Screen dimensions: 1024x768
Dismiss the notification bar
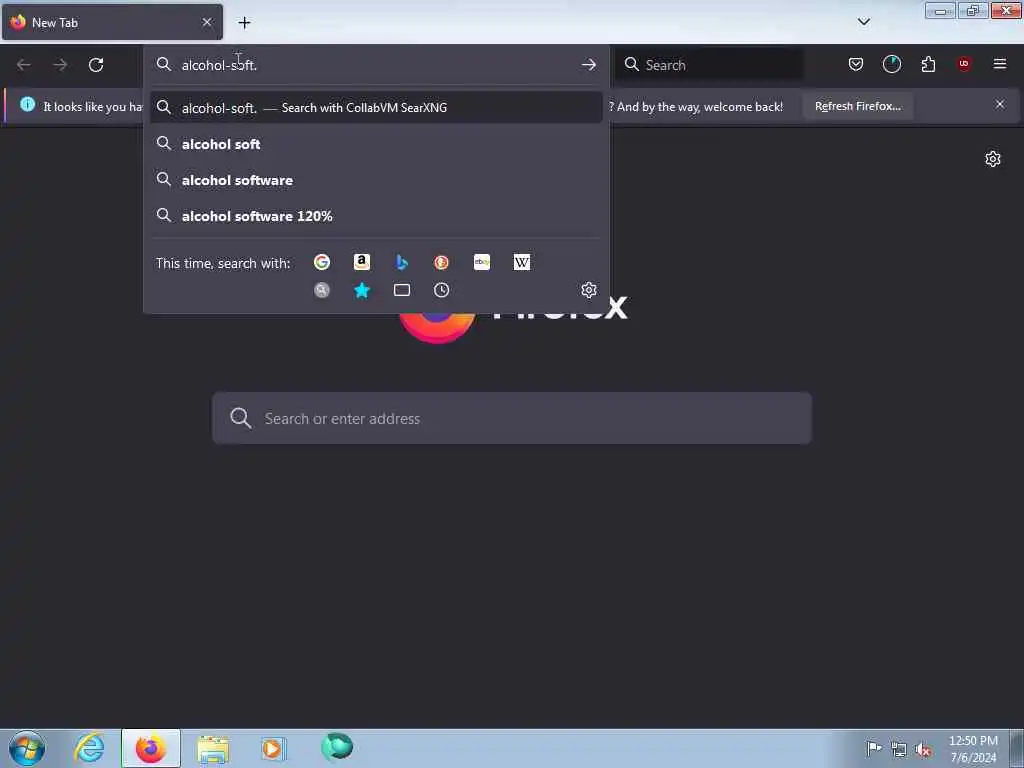click(1000, 104)
